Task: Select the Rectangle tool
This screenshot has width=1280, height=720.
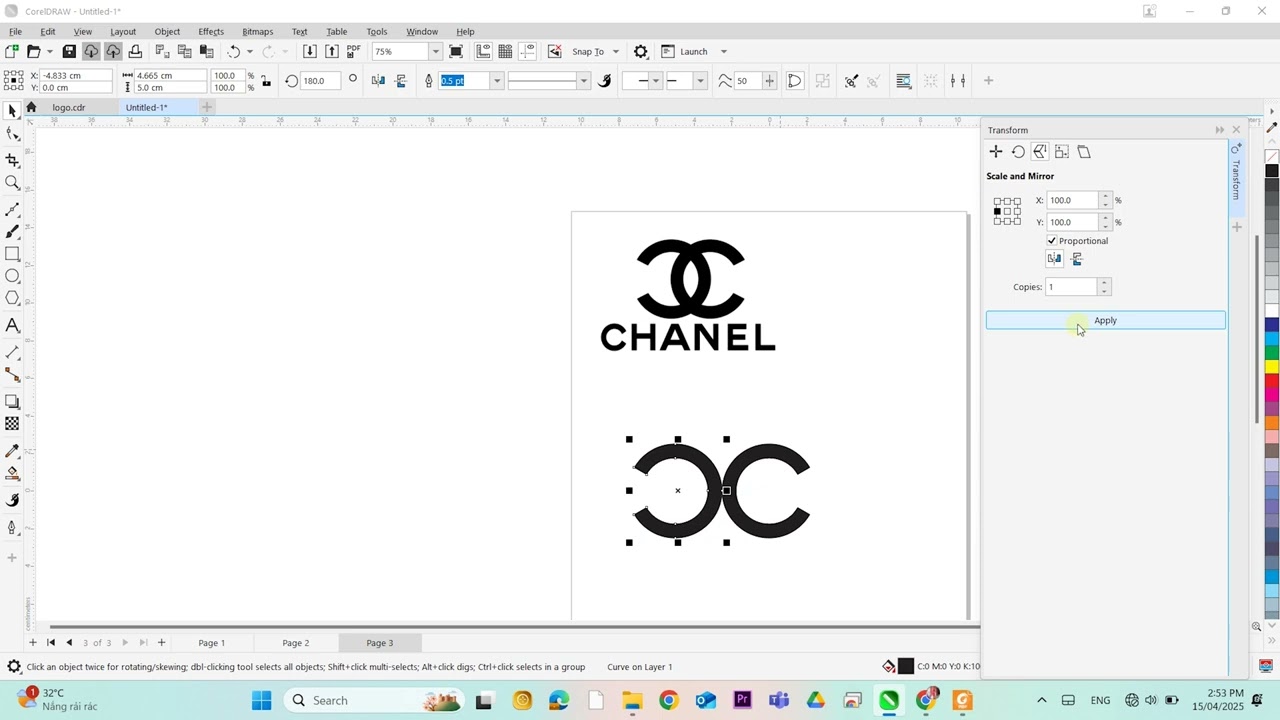Action: click(x=12, y=254)
